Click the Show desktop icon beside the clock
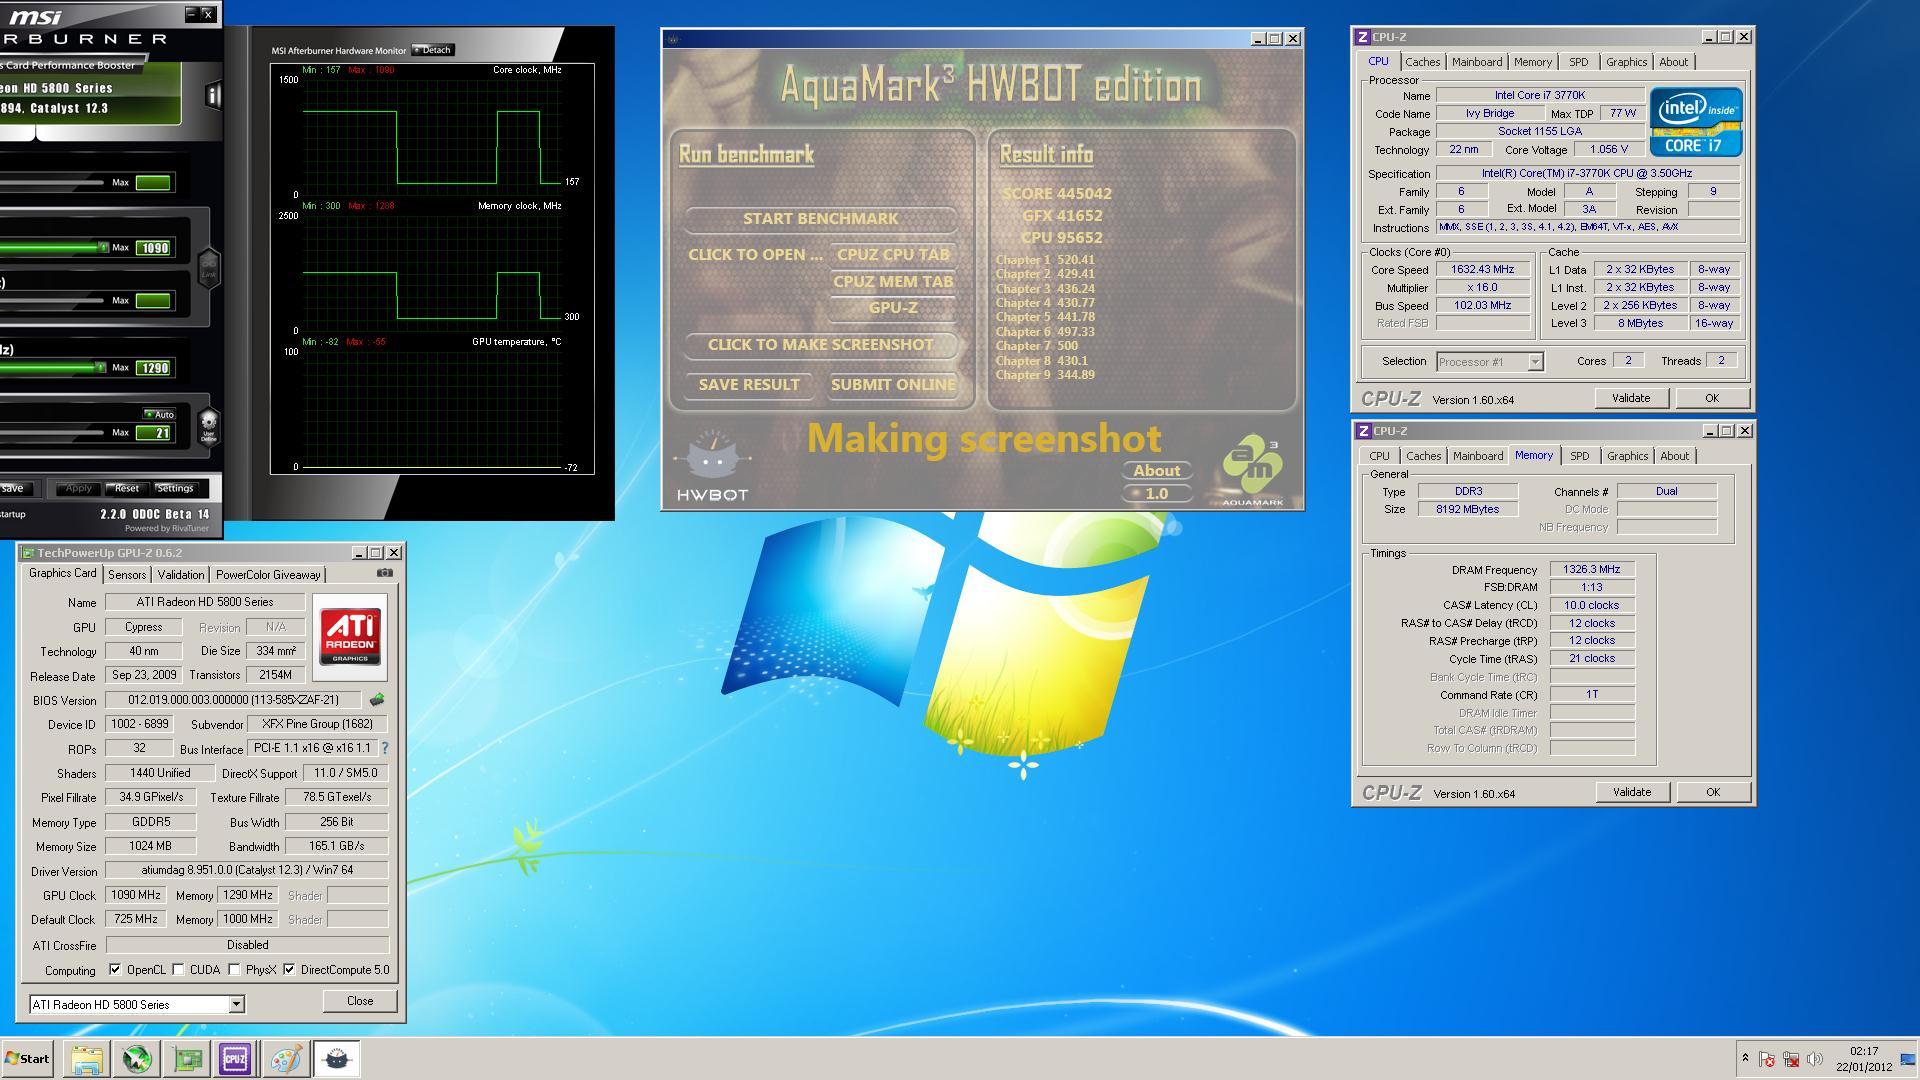The image size is (1920, 1080). [1908, 1059]
